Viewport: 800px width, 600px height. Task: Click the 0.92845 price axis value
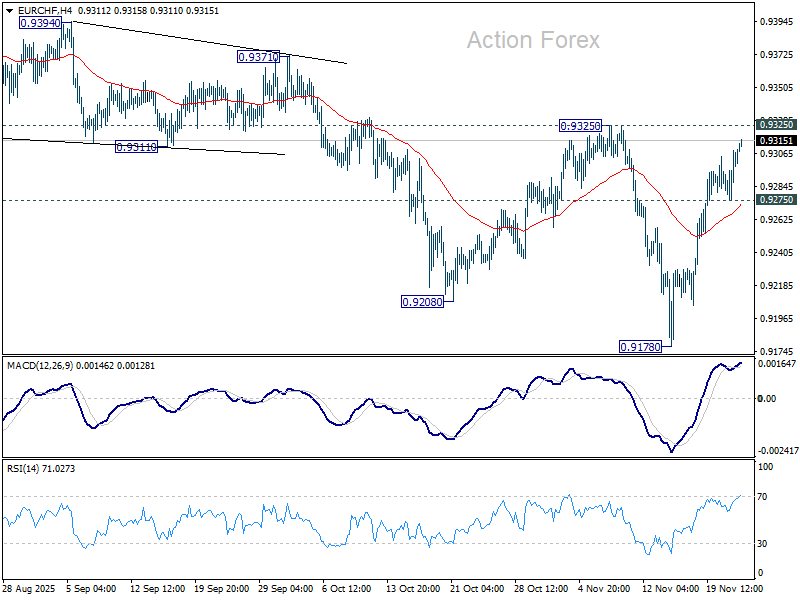(777, 187)
